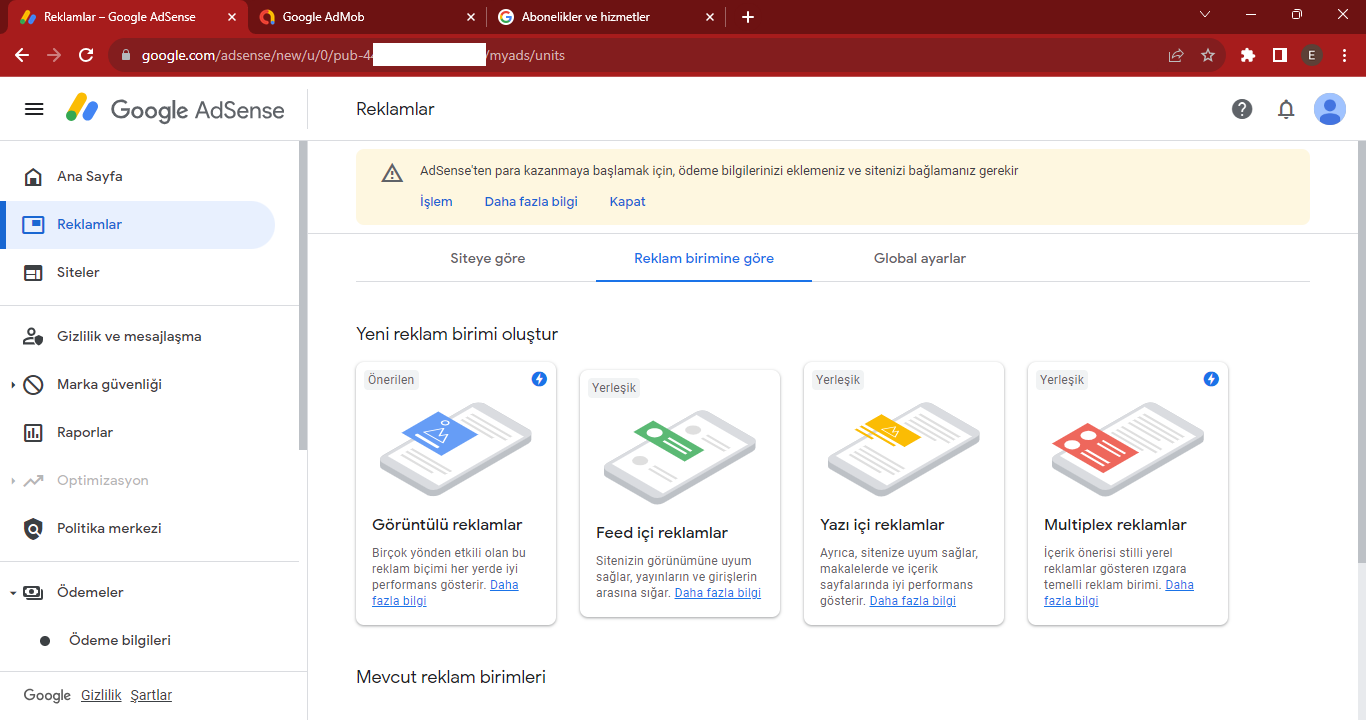1366x720 pixels.
Task: Open the hamburger main menu
Action: coord(34,109)
